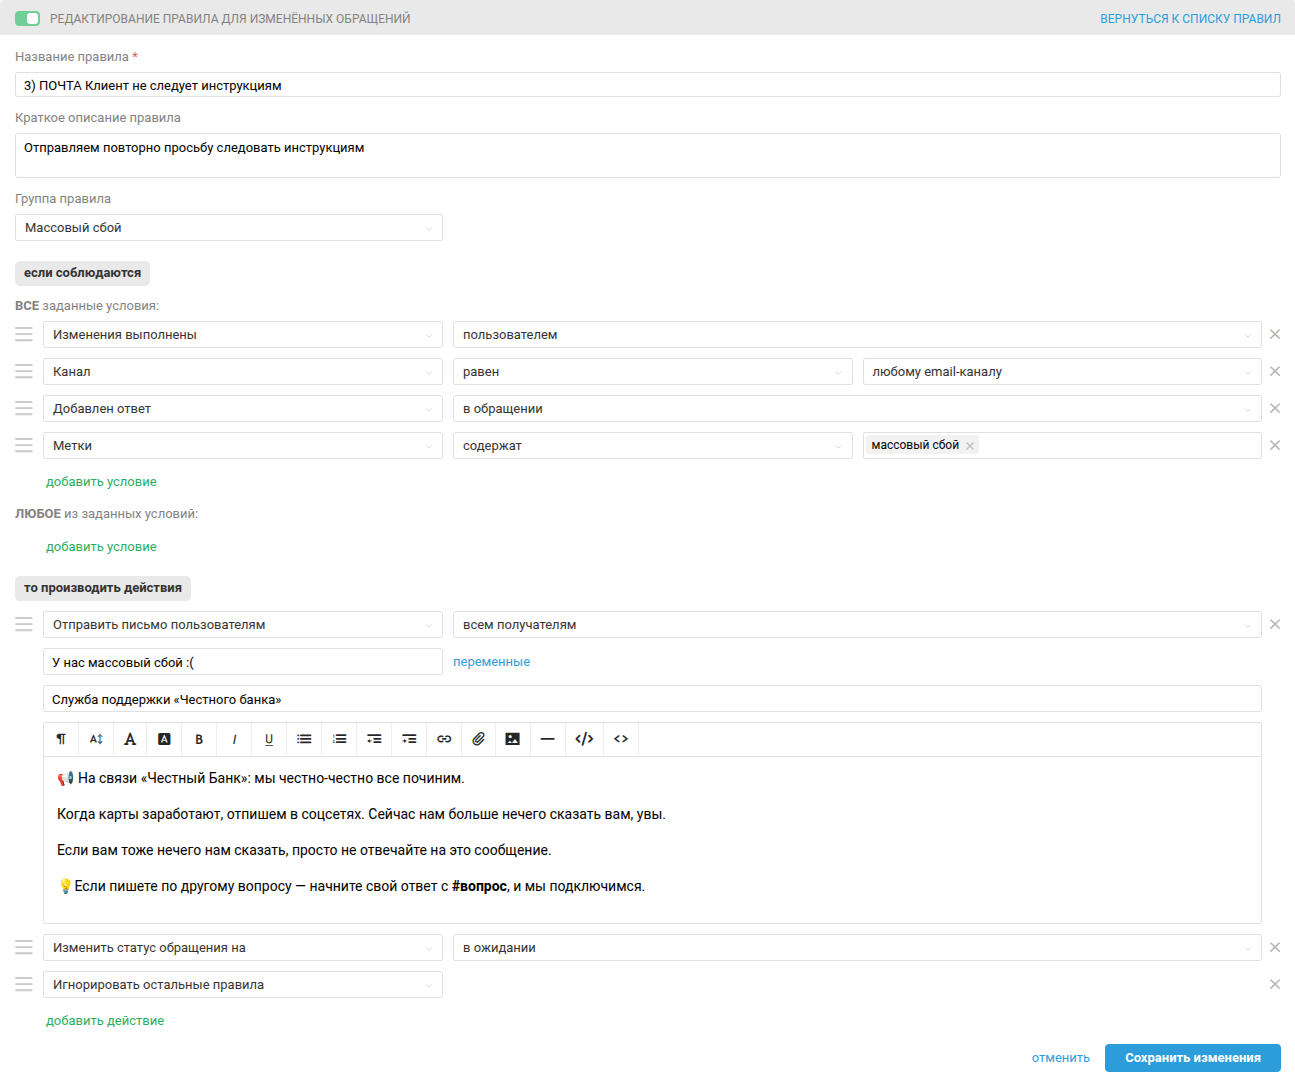Remove the 'Добавлен ответ' condition
This screenshot has height=1086, width=1295.
click(x=1275, y=408)
